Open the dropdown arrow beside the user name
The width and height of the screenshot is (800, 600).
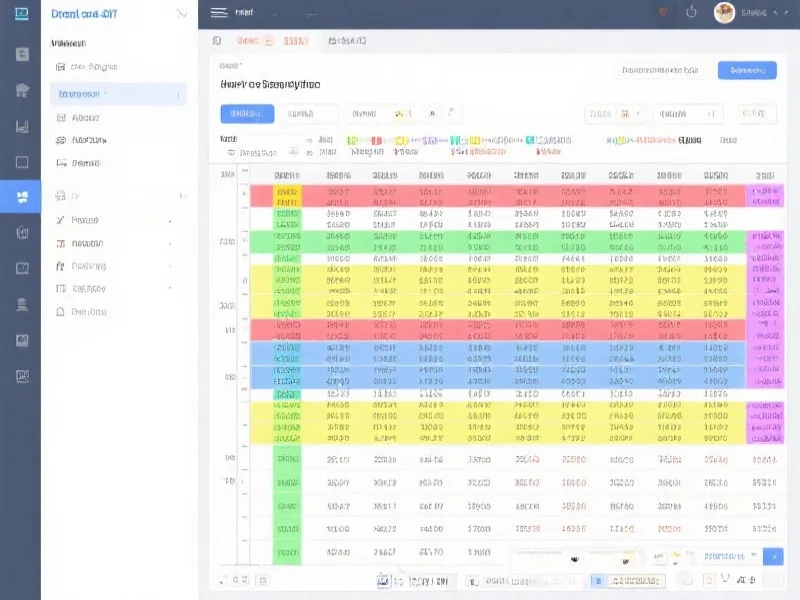pos(776,13)
